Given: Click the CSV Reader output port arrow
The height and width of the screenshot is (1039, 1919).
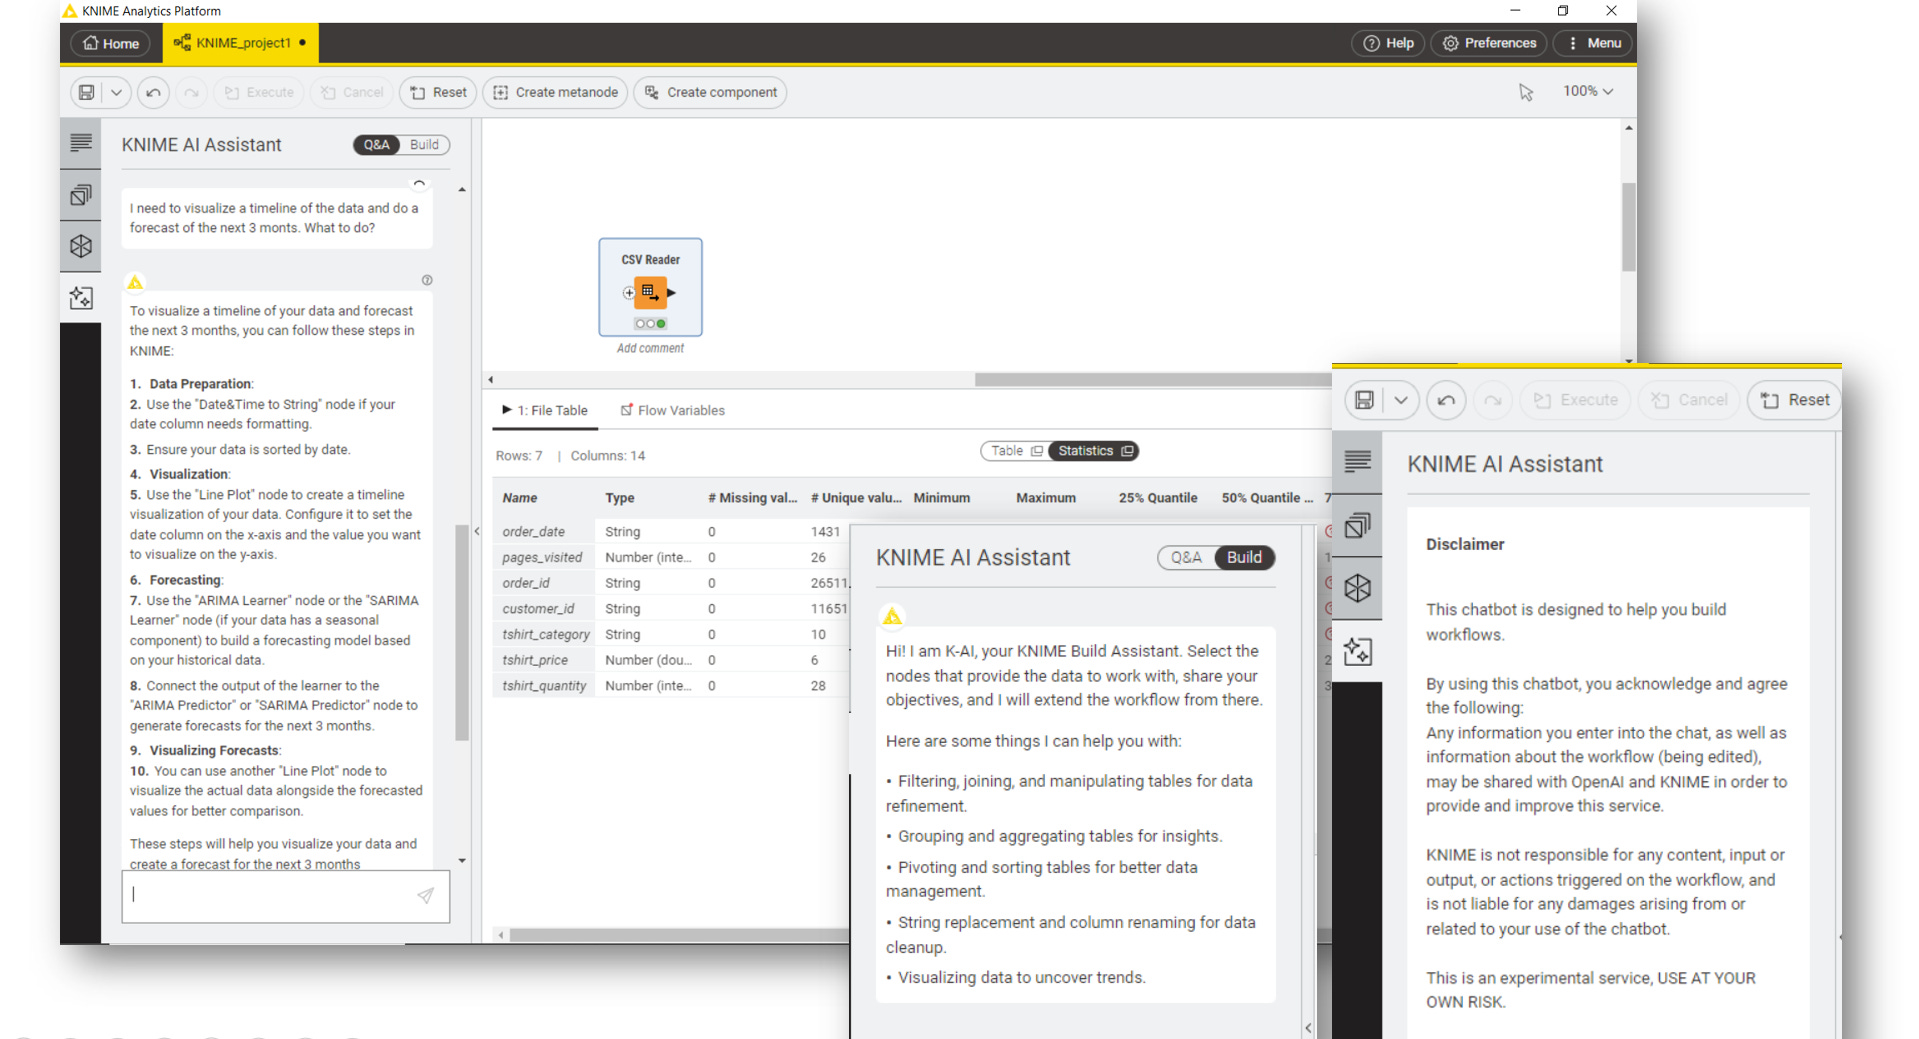Looking at the screenshot, I should (x=672, y=293).
